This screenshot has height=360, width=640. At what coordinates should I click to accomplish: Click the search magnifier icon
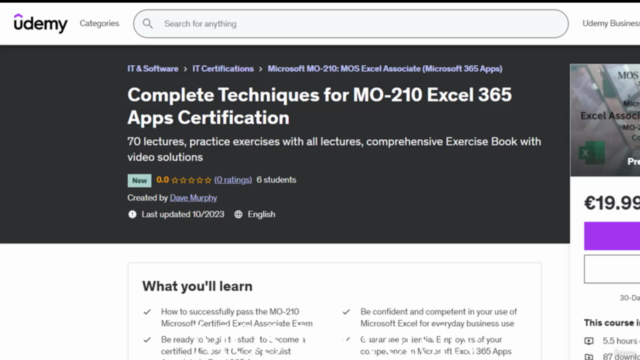pos(148,24)
